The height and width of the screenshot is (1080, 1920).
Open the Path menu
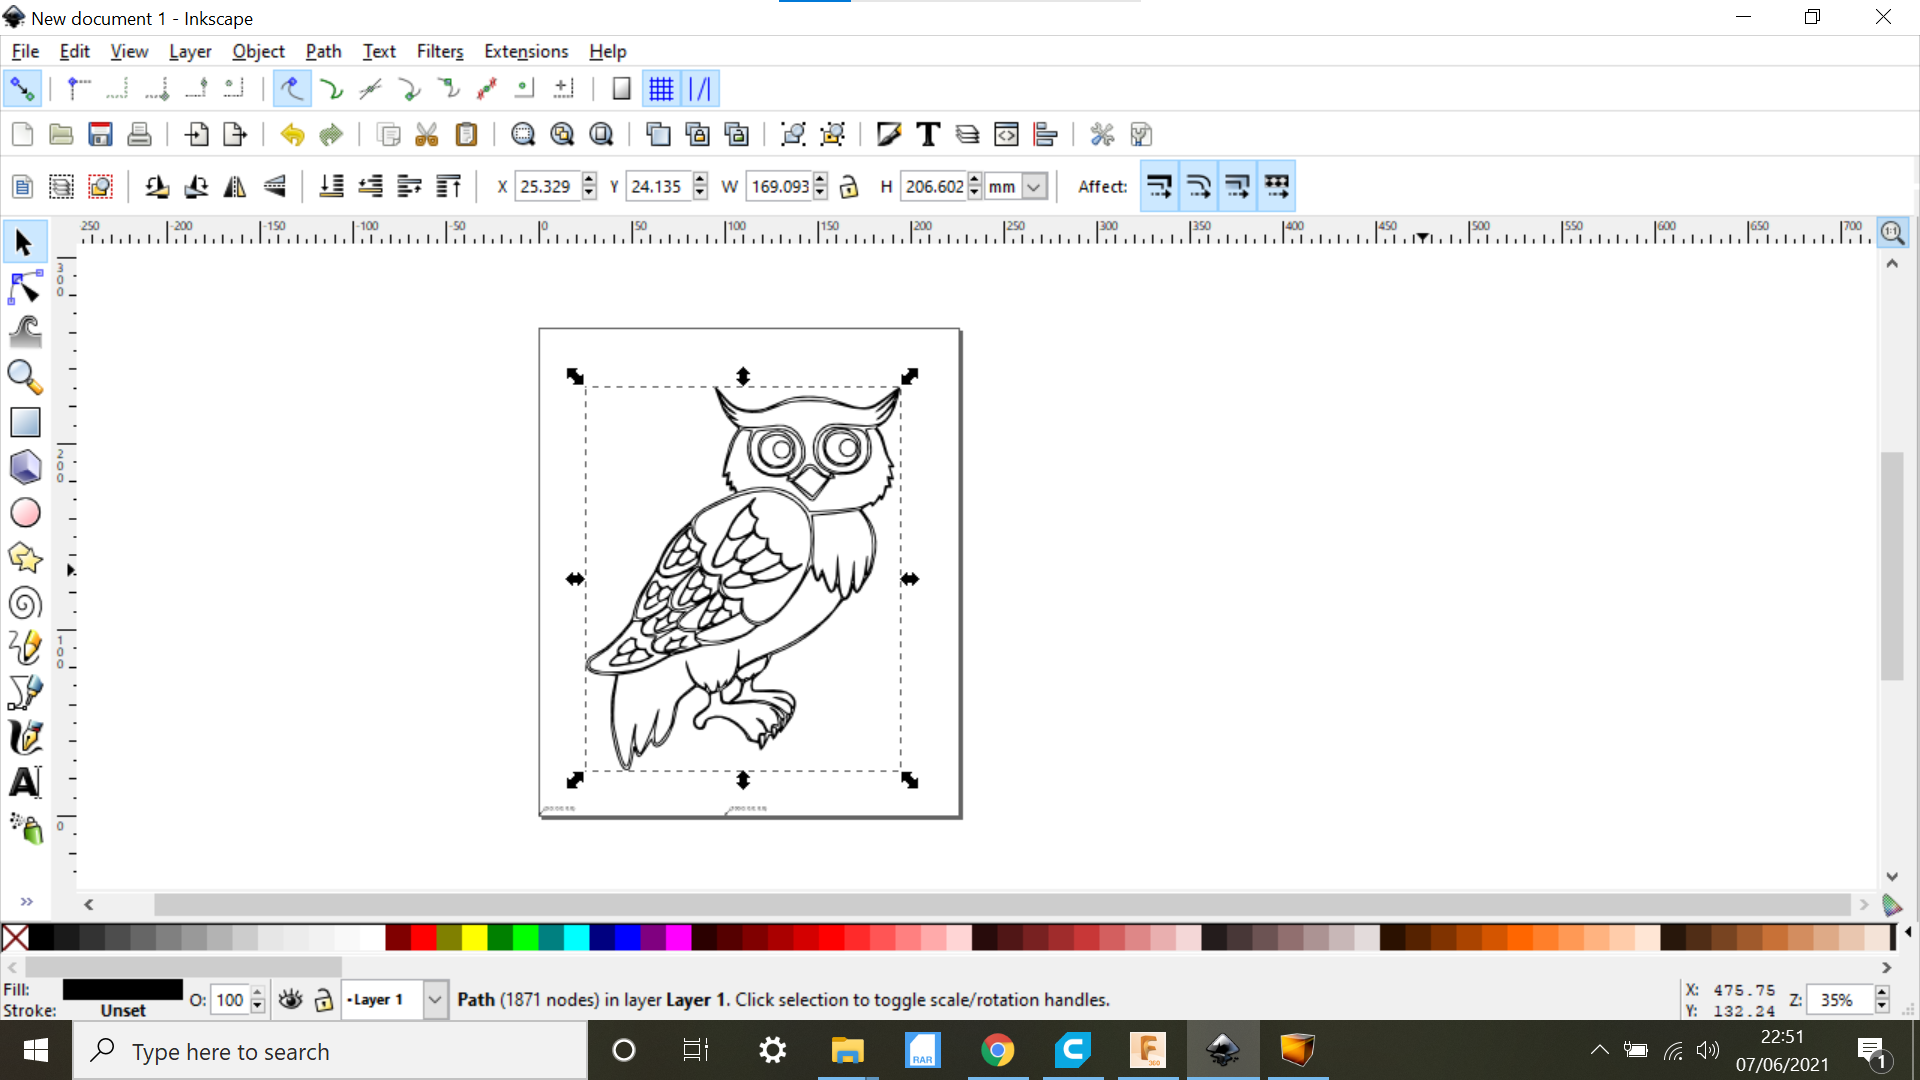(322, 50)
